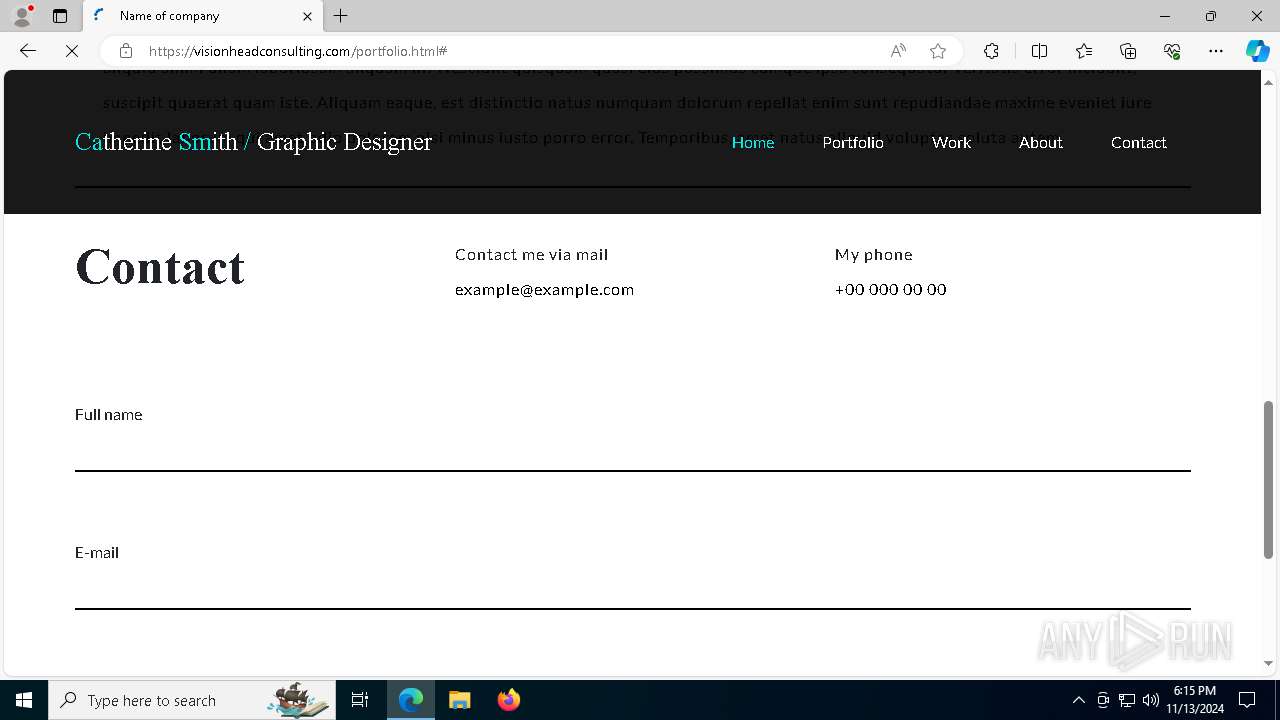Enable split screen view

(x=1039, y=51)
